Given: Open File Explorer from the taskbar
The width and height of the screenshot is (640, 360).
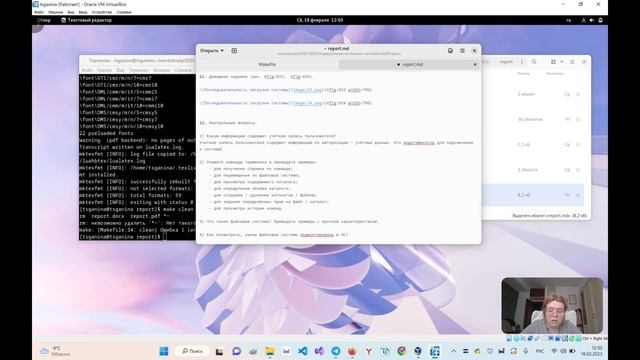Looking at the screenshot, I should click(269, 351).
